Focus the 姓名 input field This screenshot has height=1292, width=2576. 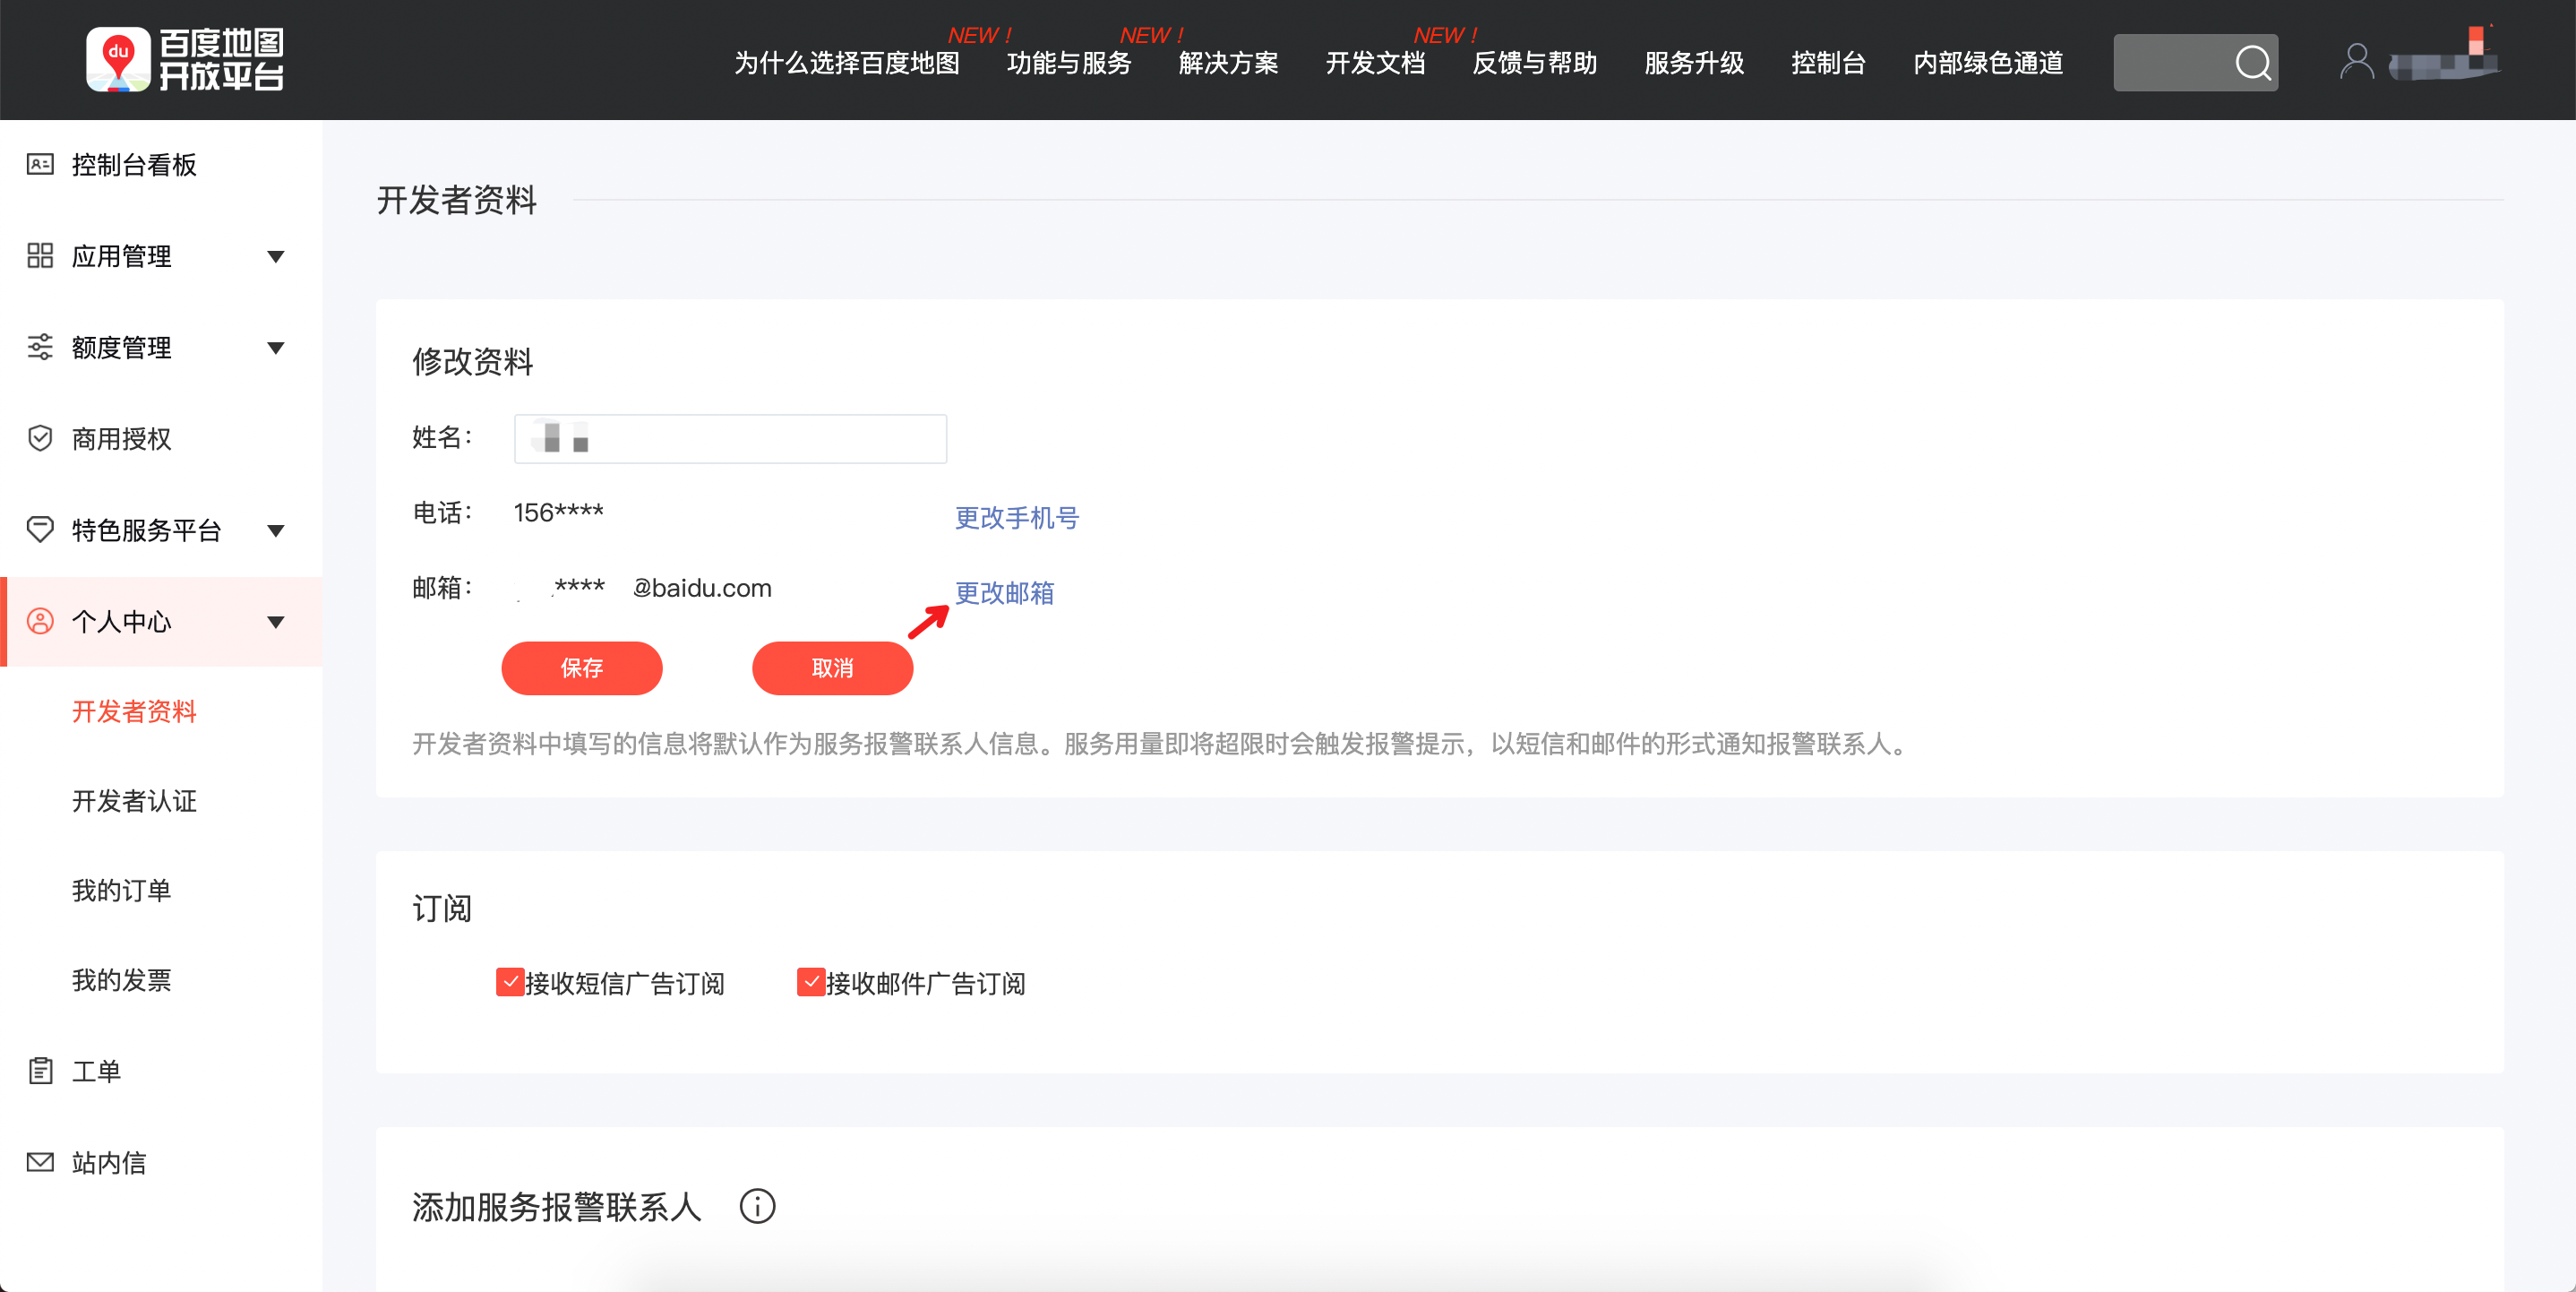point(730,438)
